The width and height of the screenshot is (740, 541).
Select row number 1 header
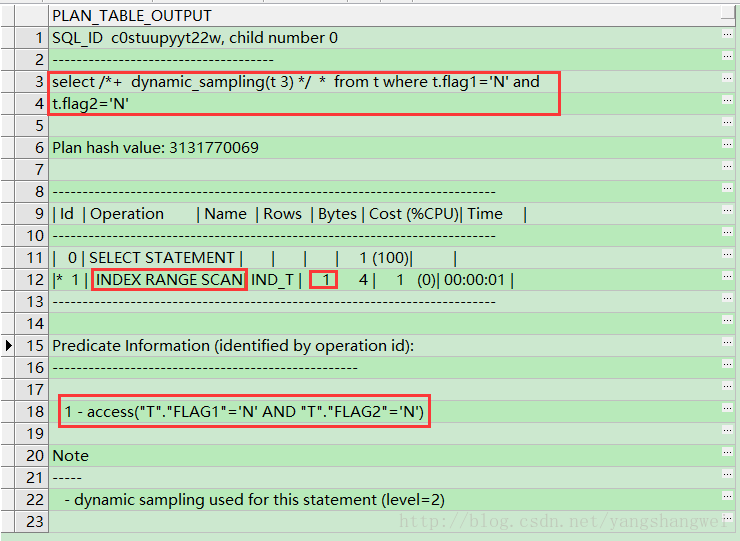click(x=32, y=38)
